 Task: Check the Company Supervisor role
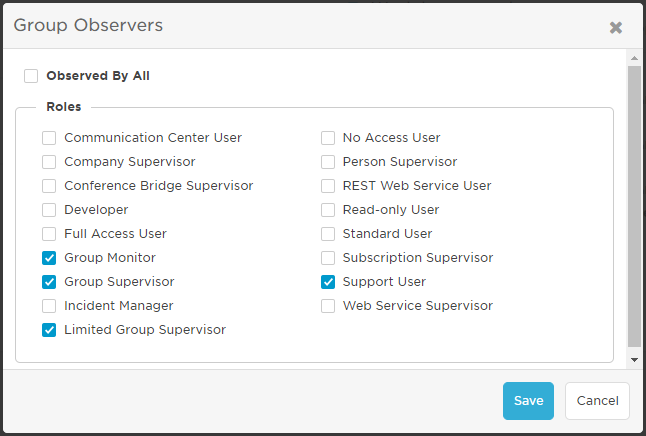pyautogui.click(x=49, y=162)
